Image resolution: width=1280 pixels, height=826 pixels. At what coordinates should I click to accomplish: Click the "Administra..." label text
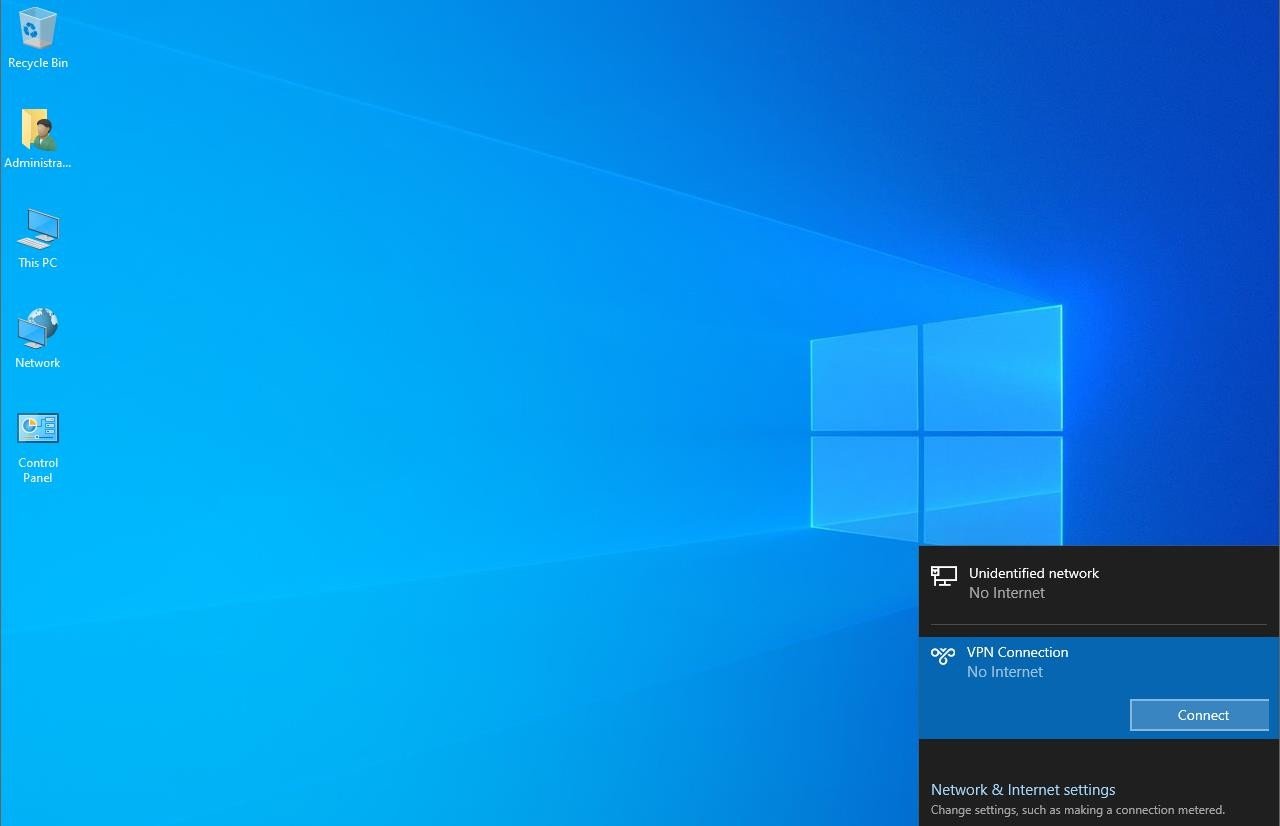(38, 163)
